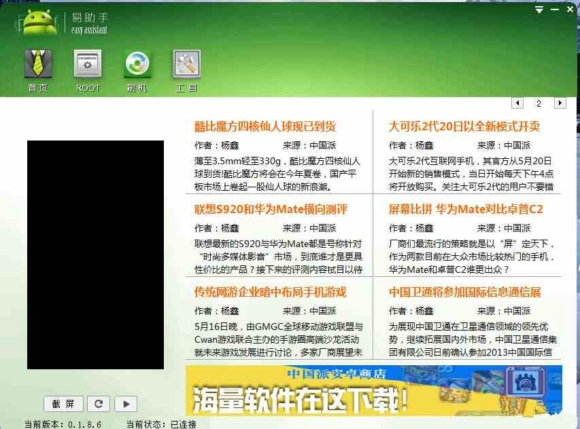This screenshot has width=580, height=429.
Task: Open the title bar dropdown menu arrow
Action: tap(539, 10)
